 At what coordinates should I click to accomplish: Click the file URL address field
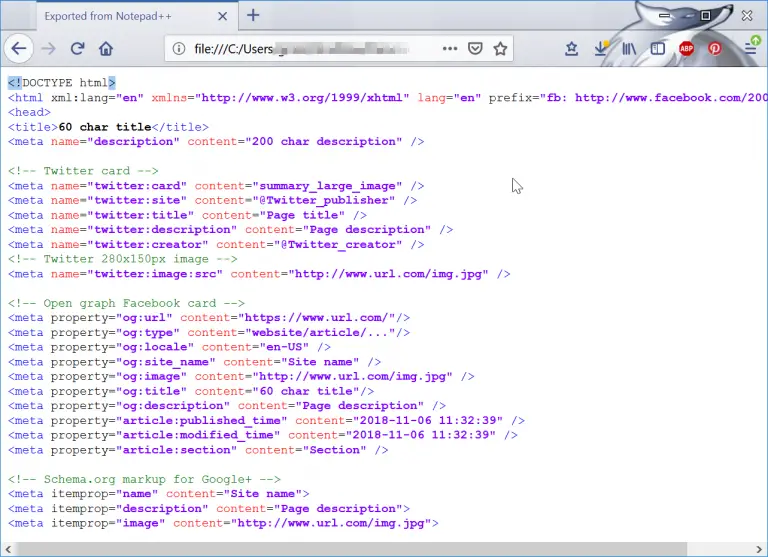click(x=313, y=48)
